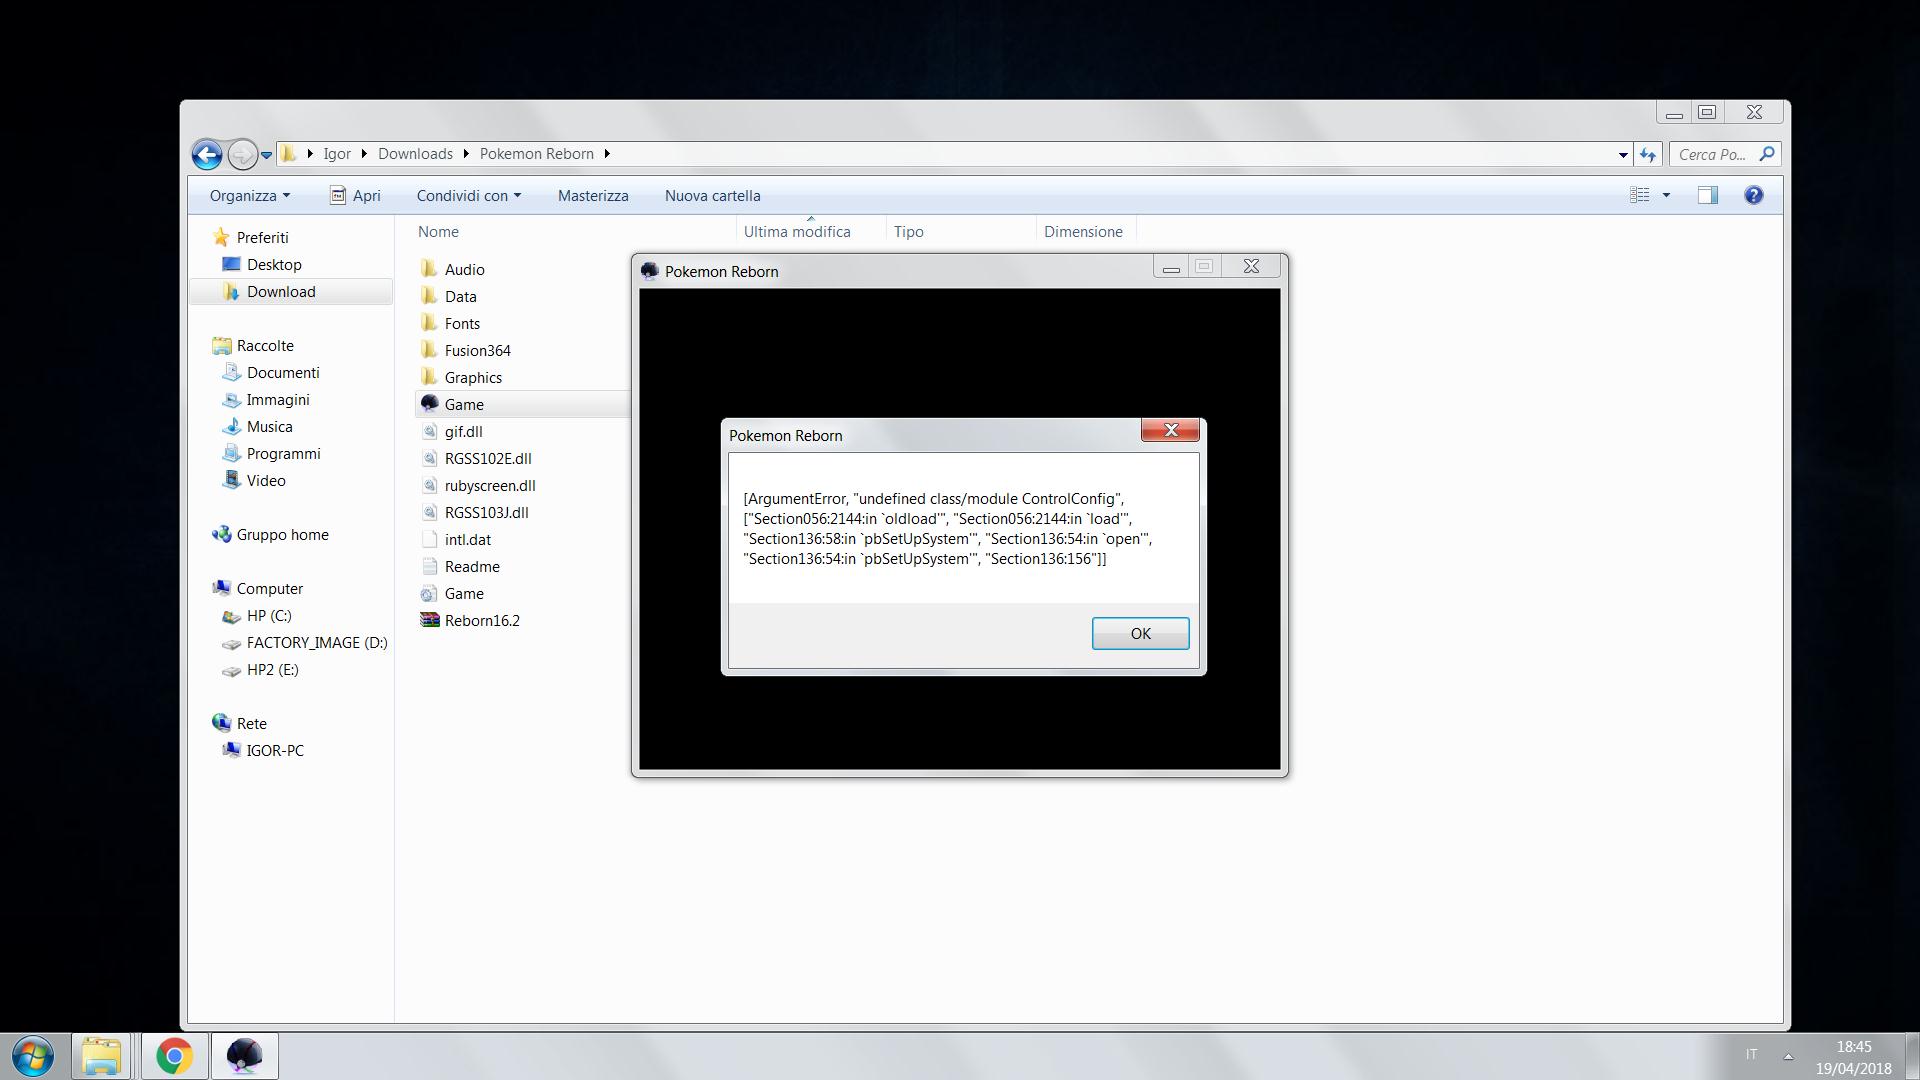Click the Windows Start orb
Screen dimensions: 1920x1080
32,1056
